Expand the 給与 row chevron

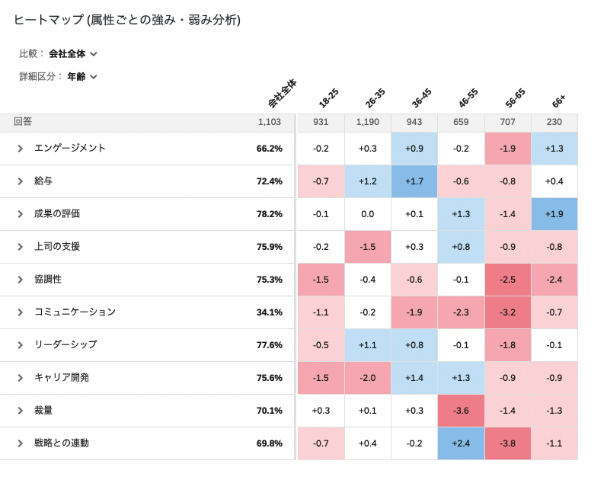point(20,181)
